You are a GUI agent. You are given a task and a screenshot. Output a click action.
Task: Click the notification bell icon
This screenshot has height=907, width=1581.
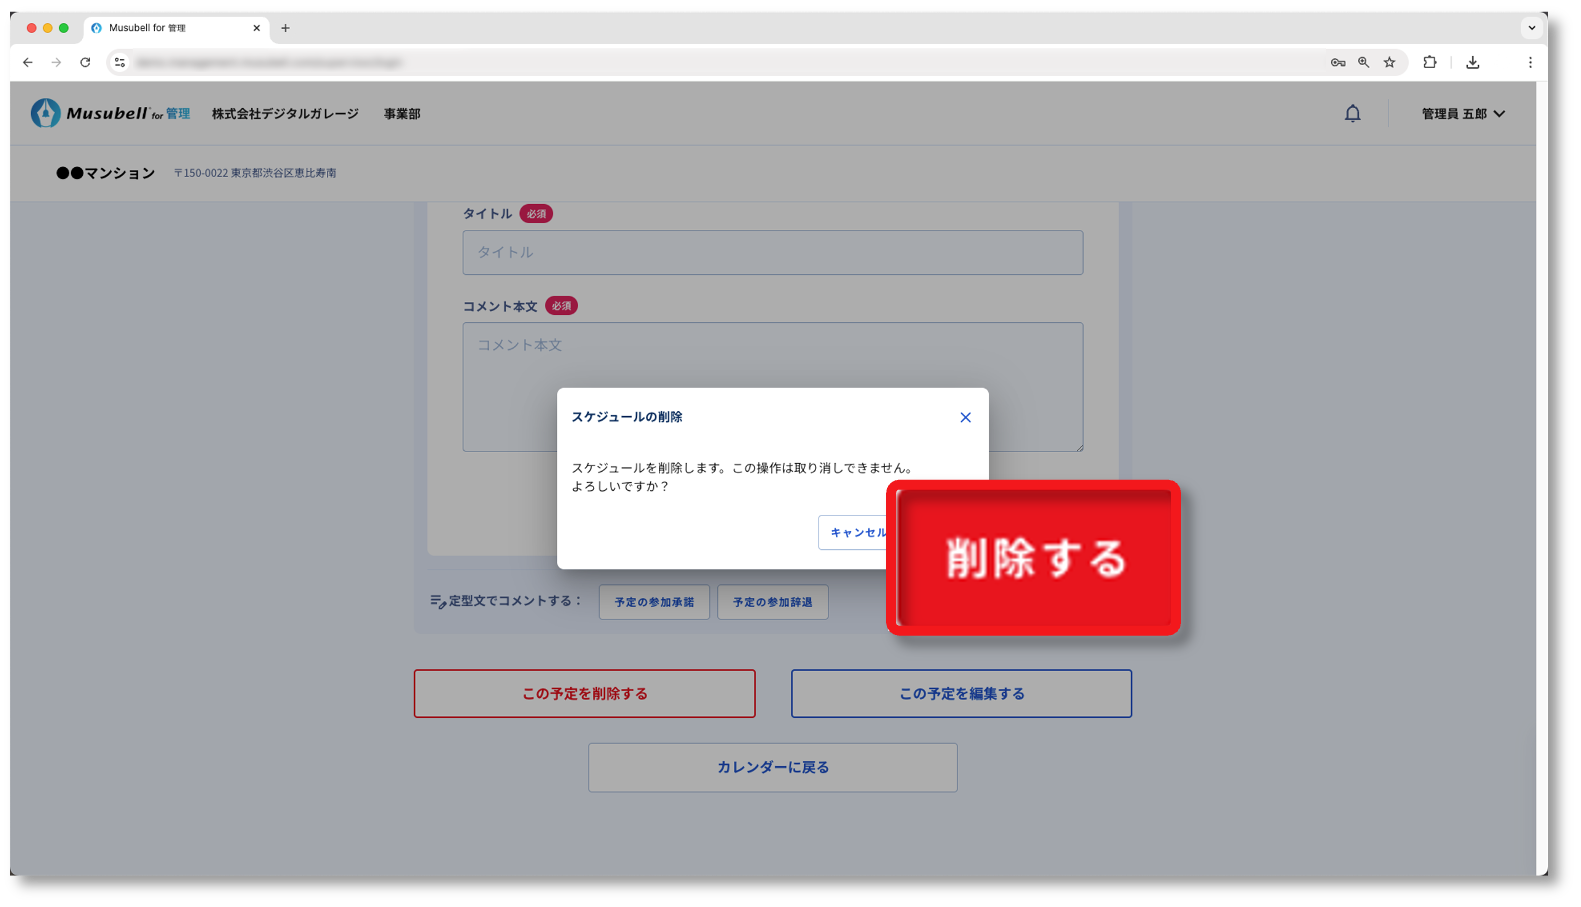pos(1352,114)
